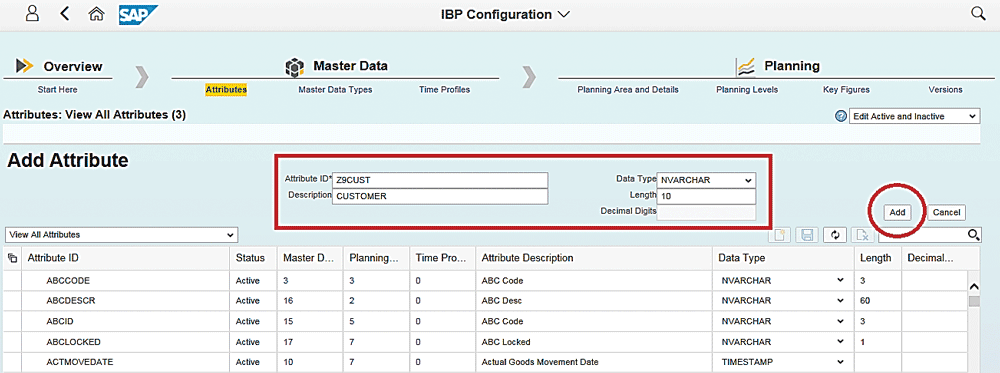The width and height of the screenshot is (1000, 373).
Task: Open search with the magnifier icon
Action: tap(978, 13)
